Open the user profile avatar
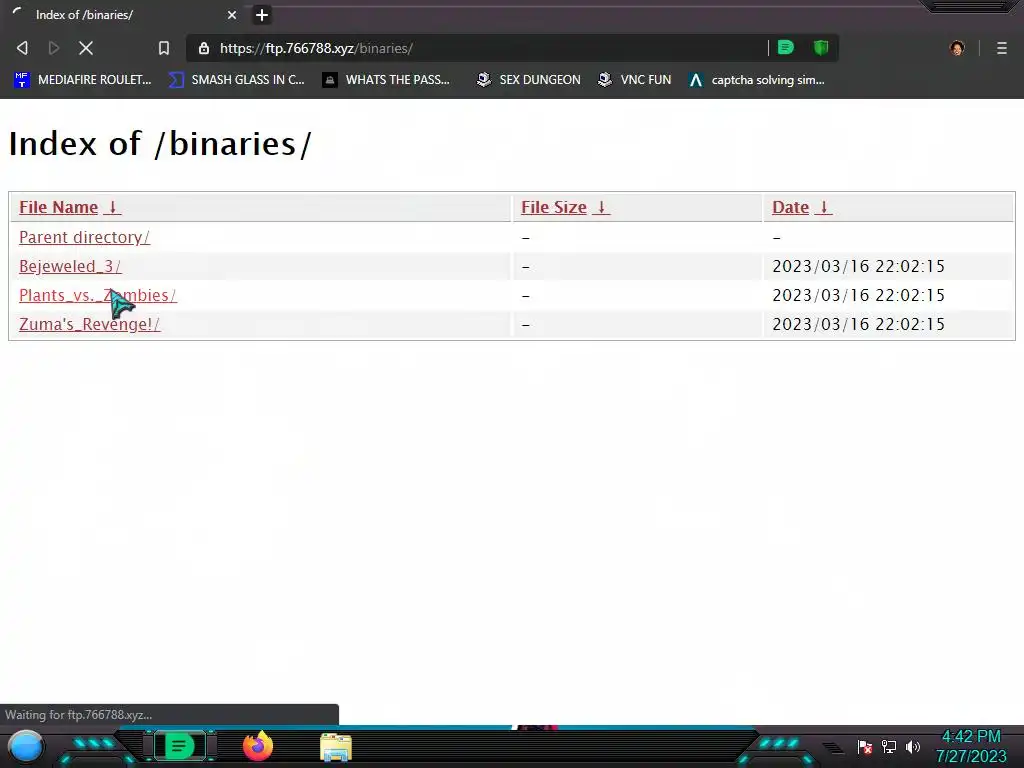Image resolution: width=1024 pixels, height=768 pixels. [x=957, y=48]
